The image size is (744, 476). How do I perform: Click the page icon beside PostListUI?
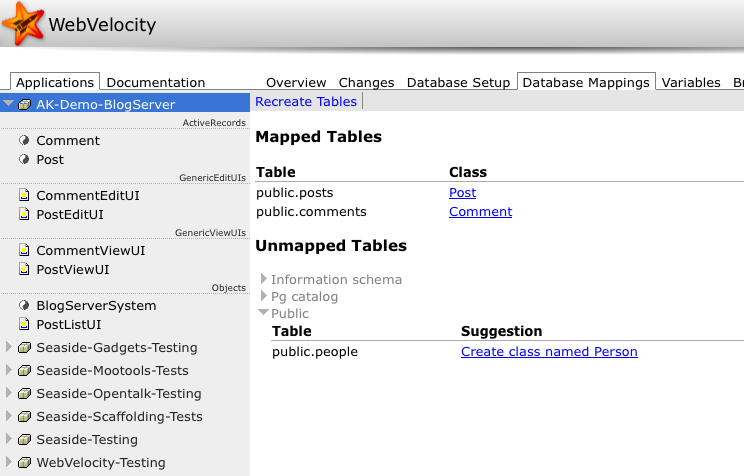click(24, 324)
